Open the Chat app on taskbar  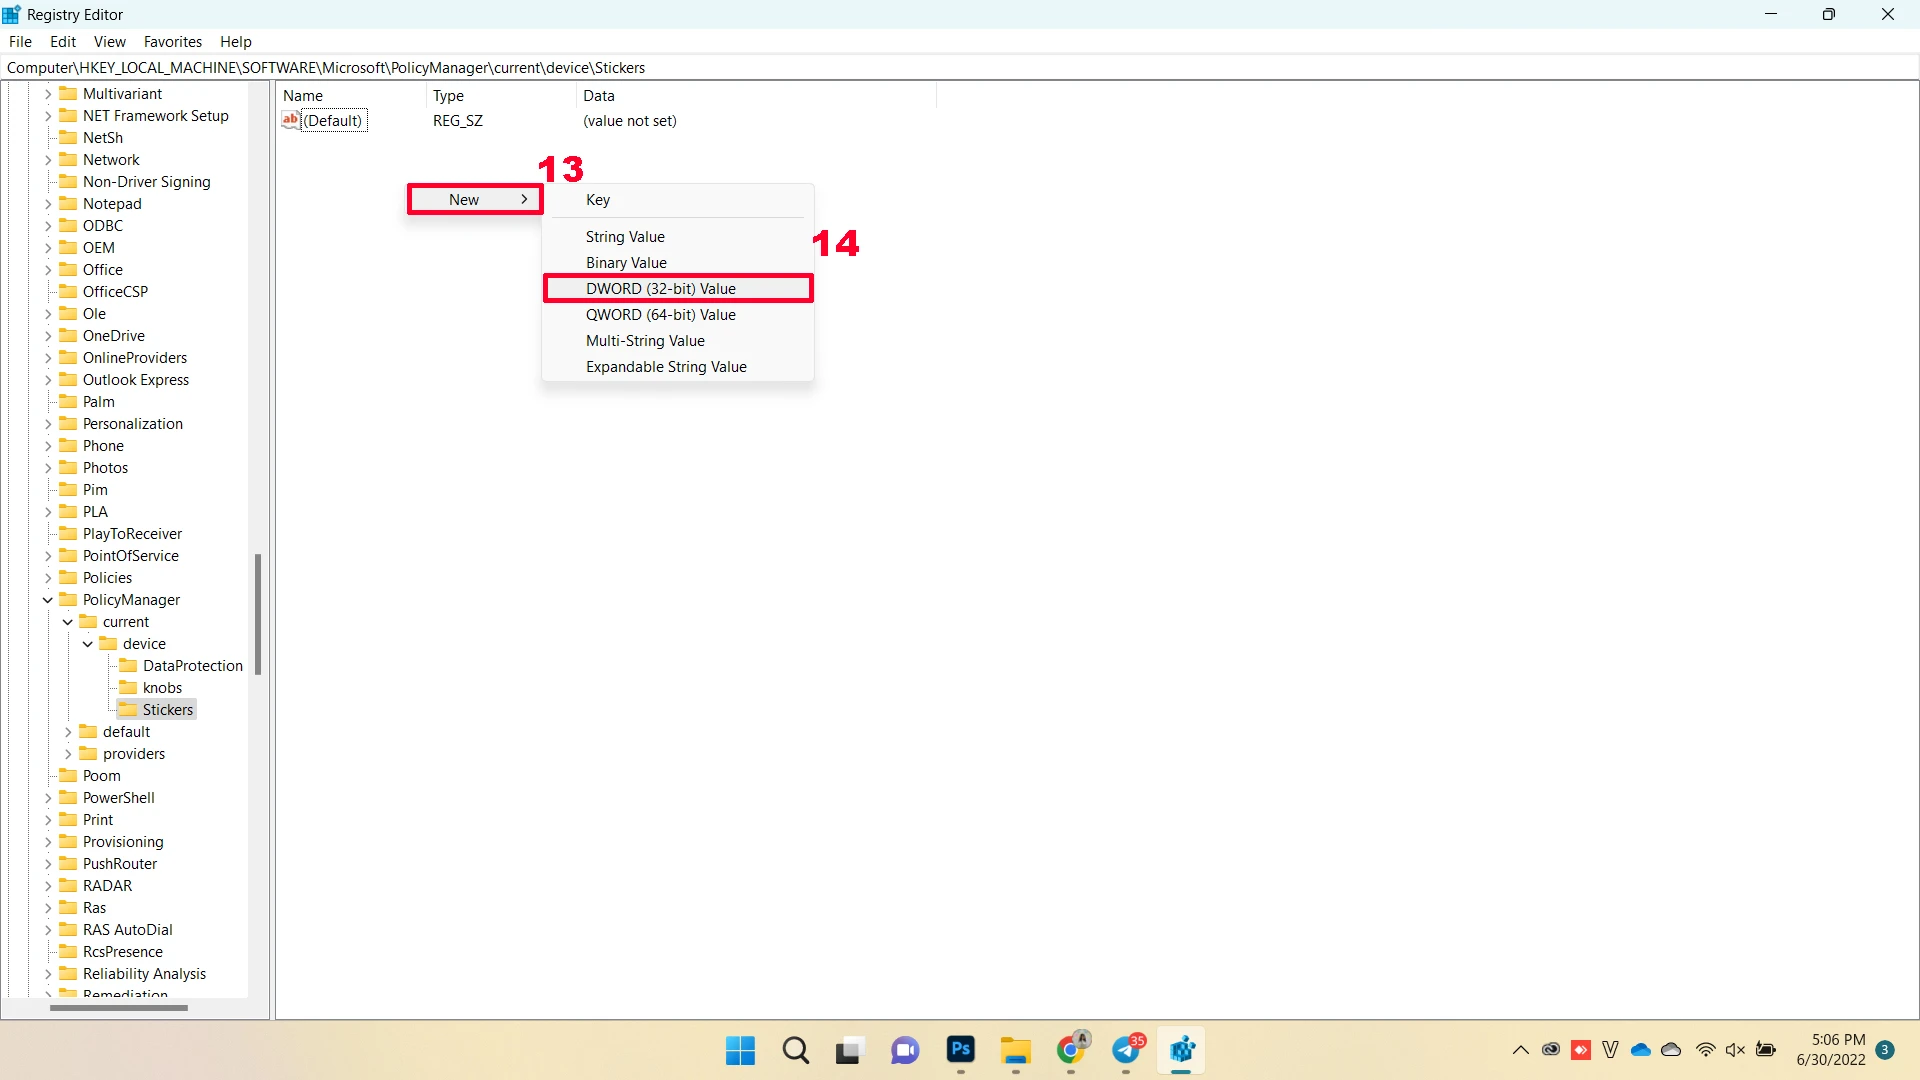(905, 1051)
